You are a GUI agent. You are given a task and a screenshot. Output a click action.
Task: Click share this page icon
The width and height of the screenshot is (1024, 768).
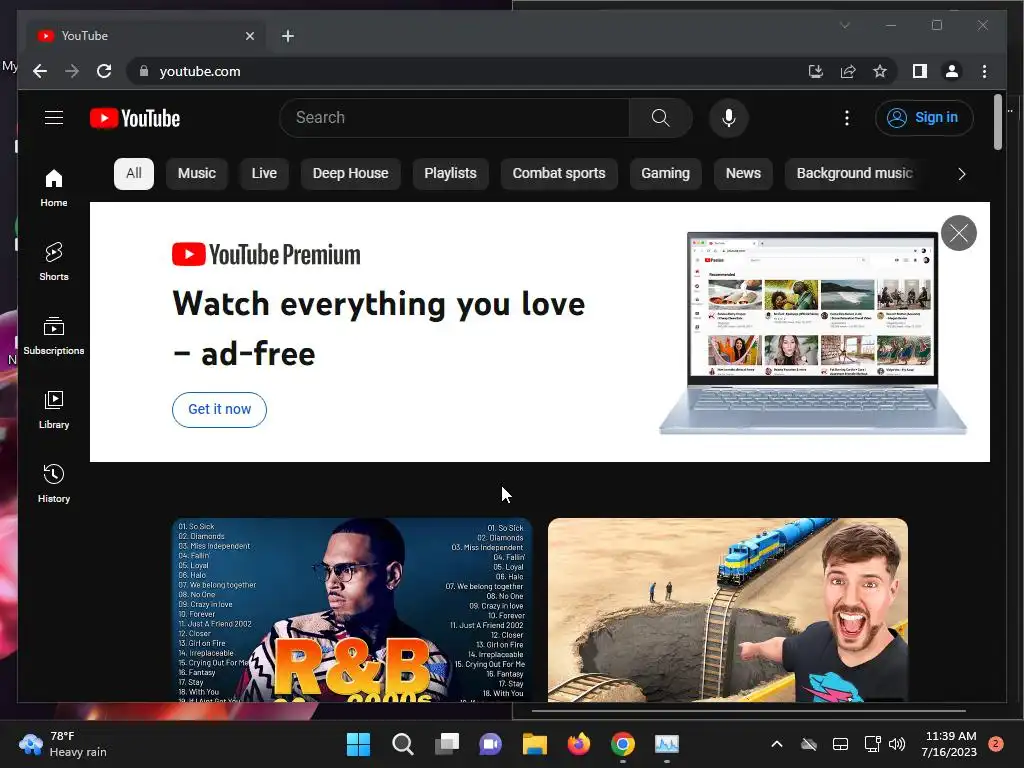tap(848, 71)
